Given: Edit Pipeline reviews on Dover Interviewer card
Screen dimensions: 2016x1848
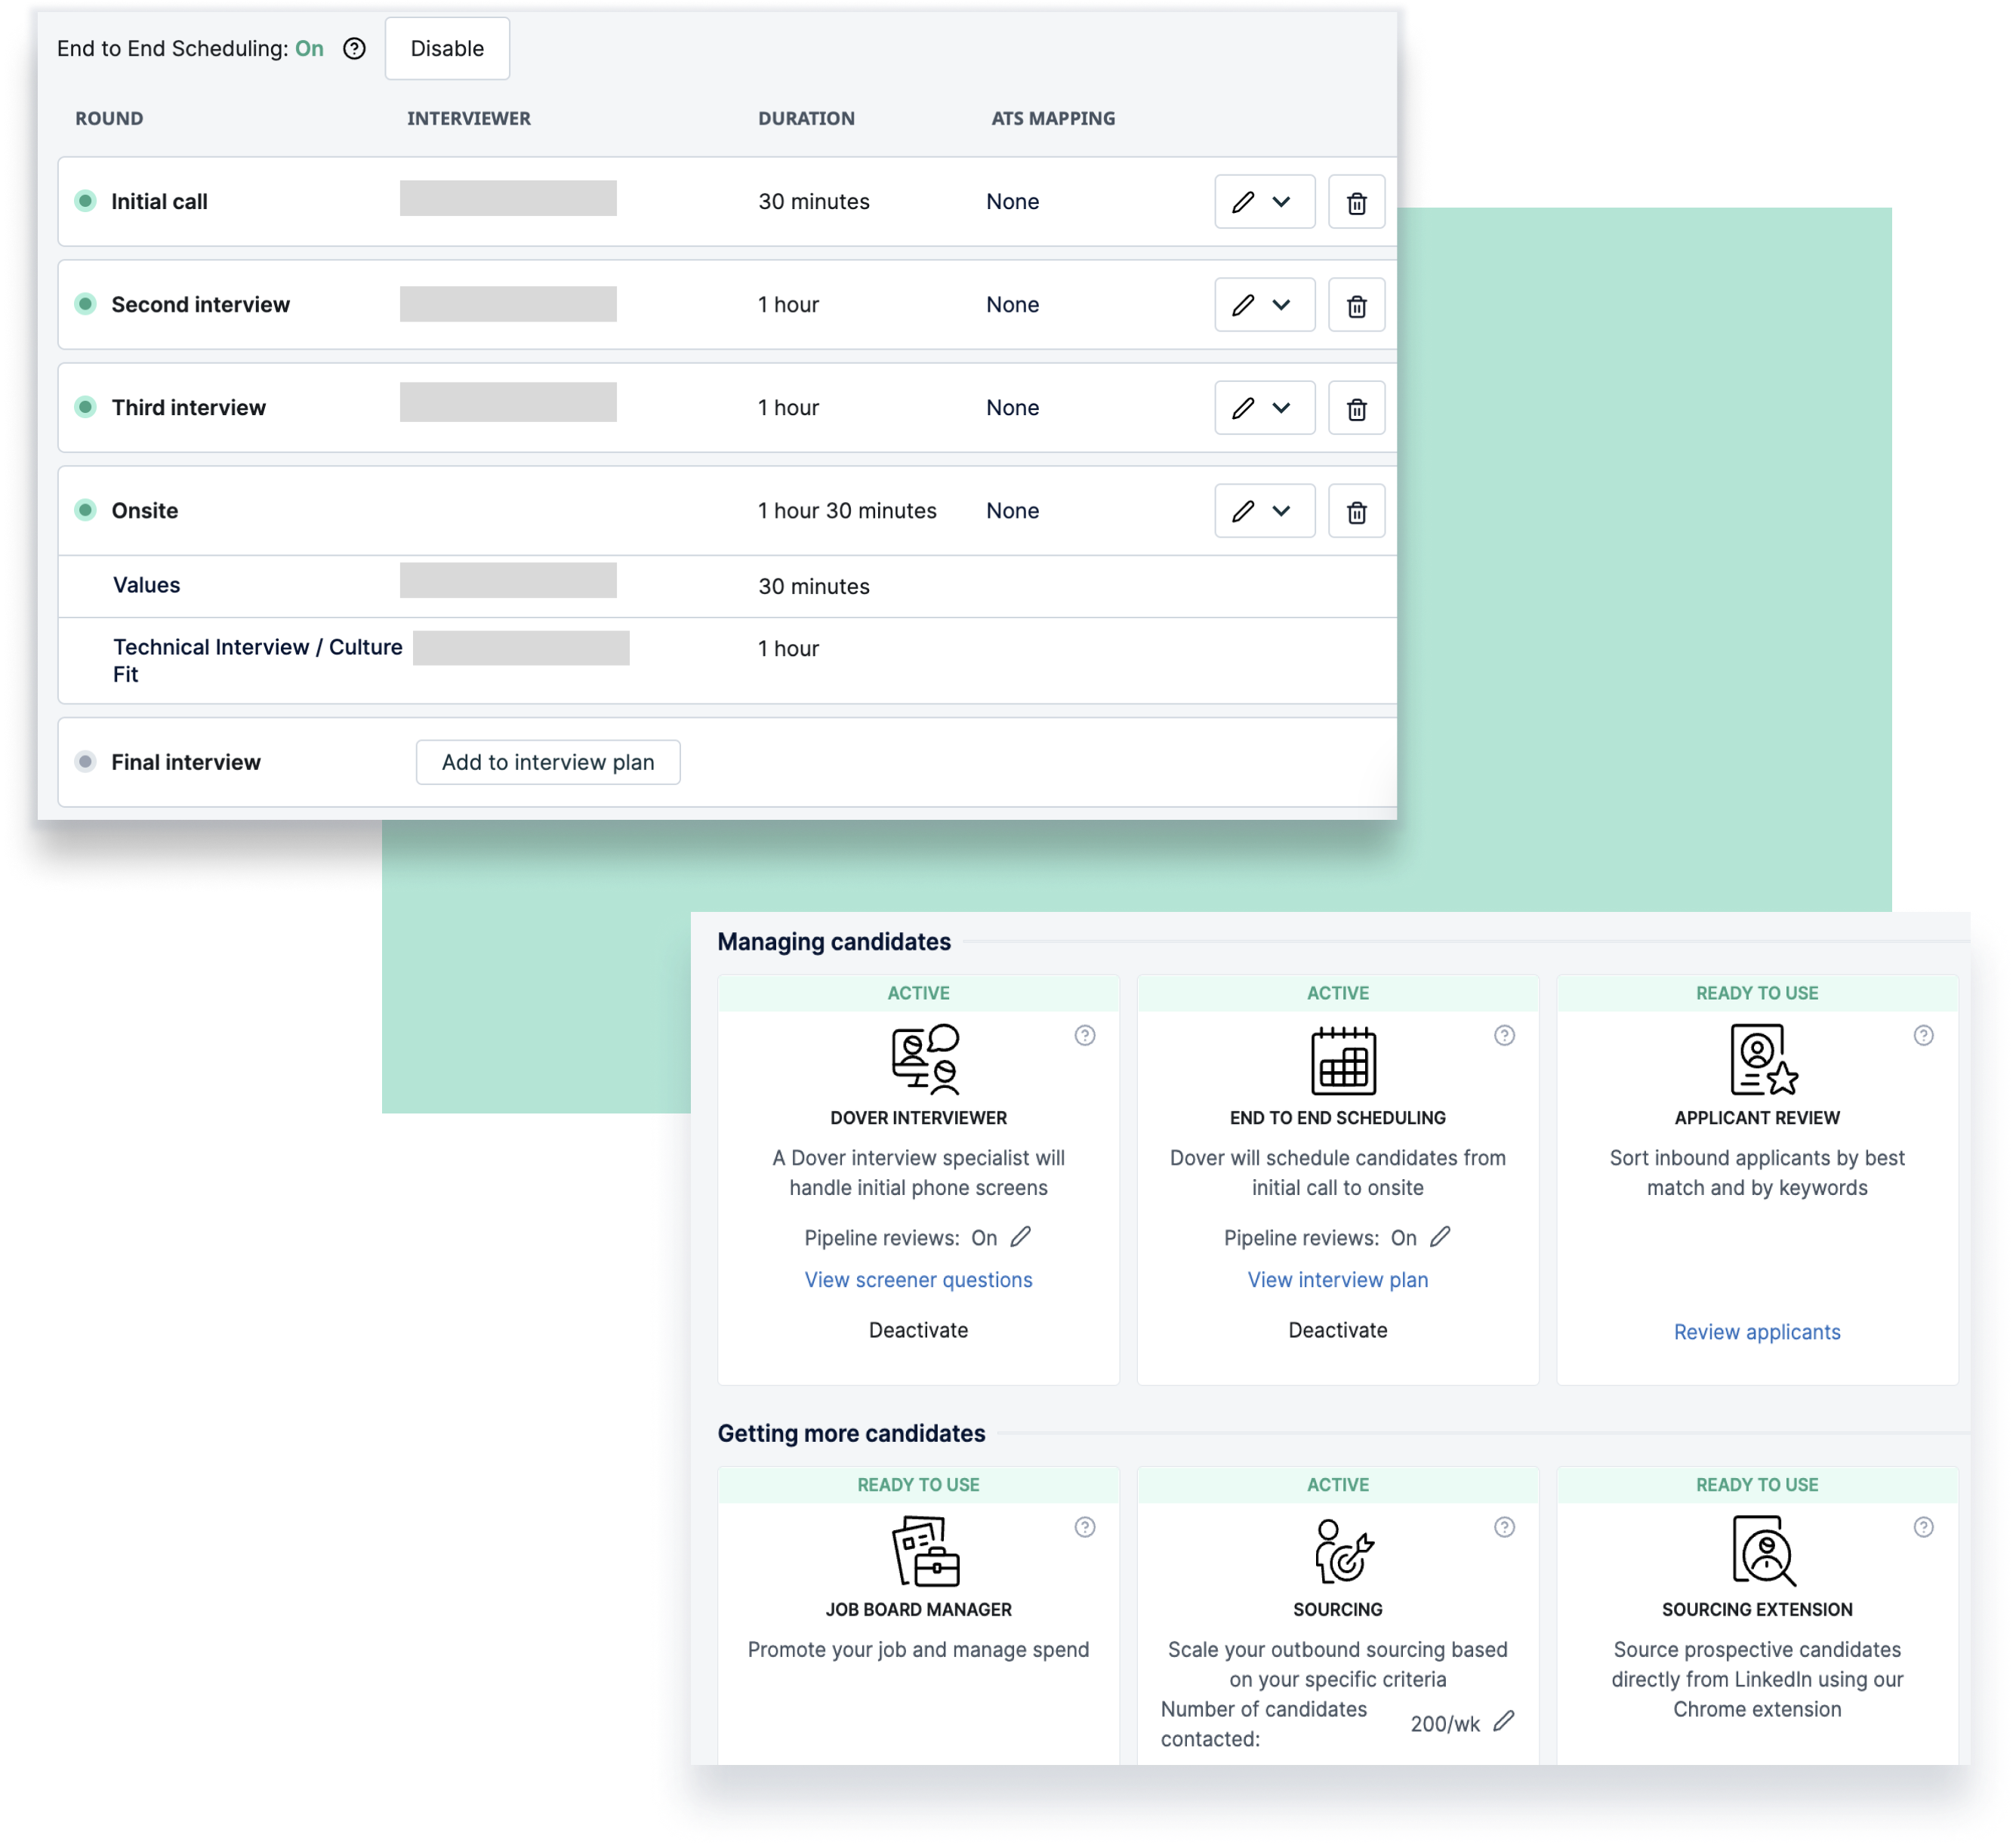Looking at the screenshot, I should tap(1020, 1237).
